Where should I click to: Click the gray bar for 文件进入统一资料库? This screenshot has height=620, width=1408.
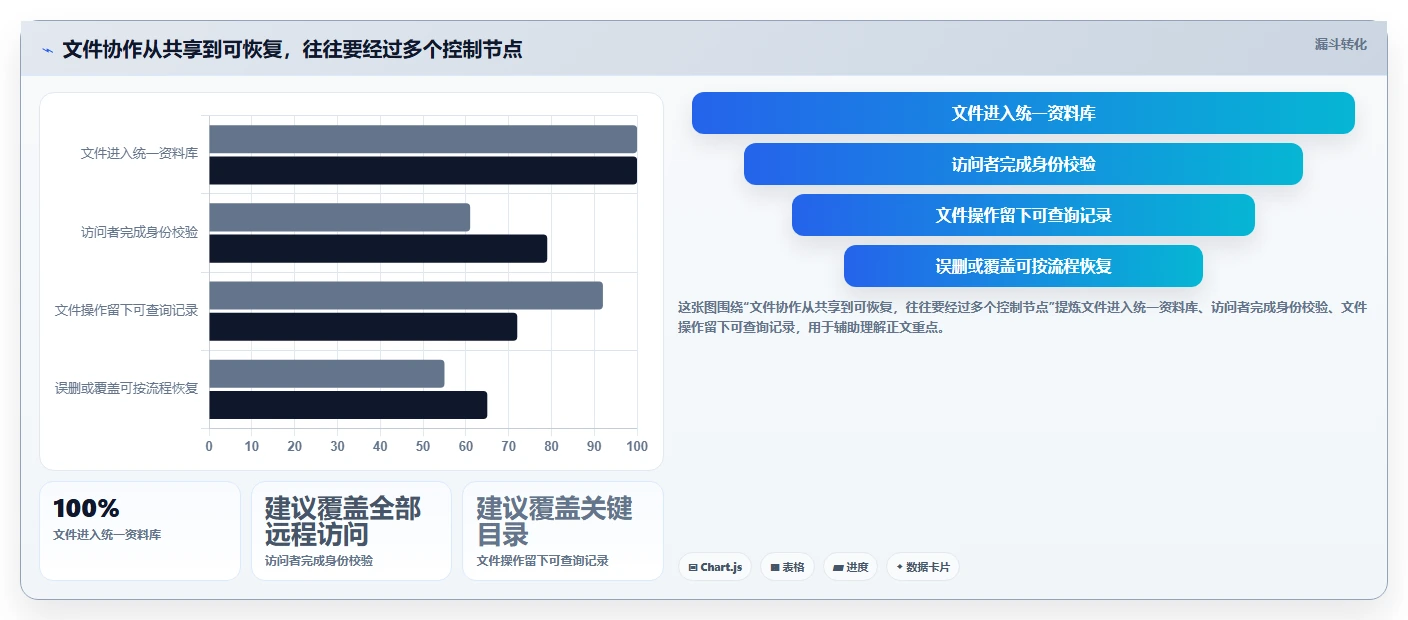pyautogui.click(x=423, y=139)
